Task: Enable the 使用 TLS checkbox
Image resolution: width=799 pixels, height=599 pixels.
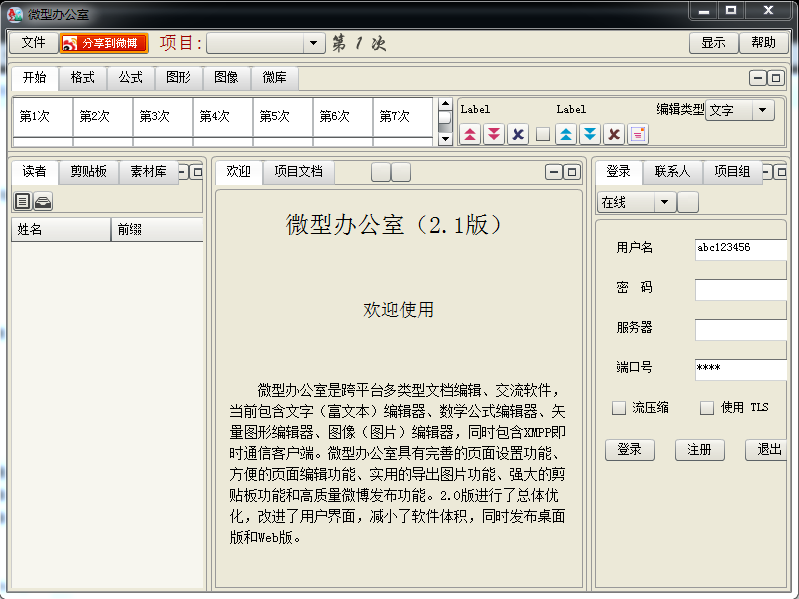Action: [706, 407]
